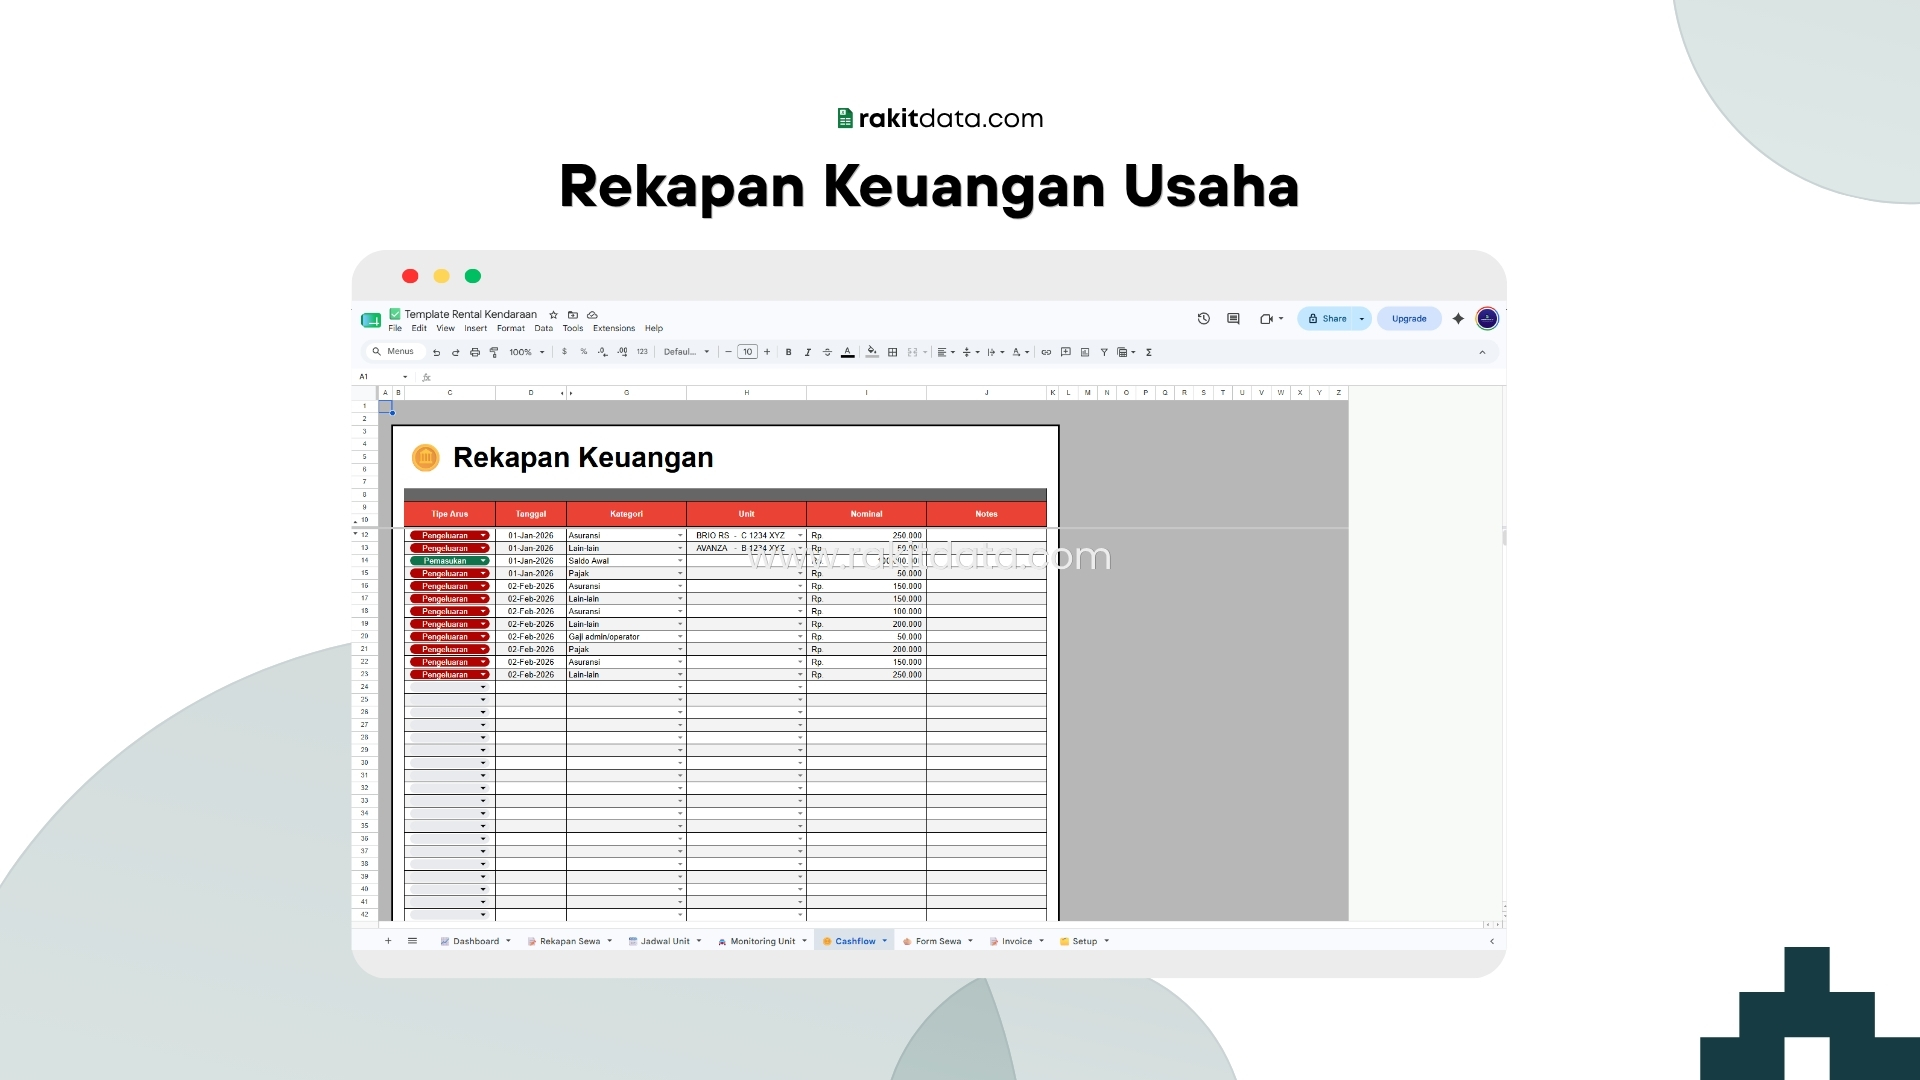
Task: Open the Cashflow tab dropdown arrow
Action: [885, 941]
